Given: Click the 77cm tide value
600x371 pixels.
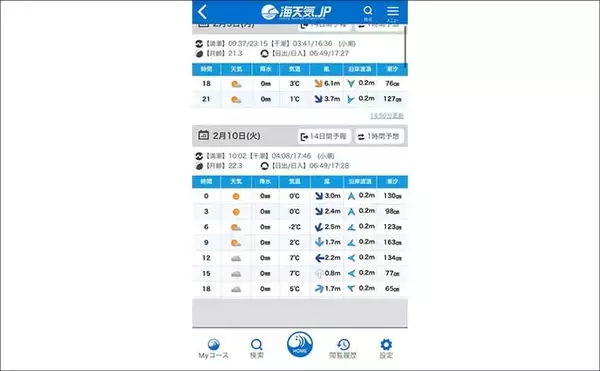Looking at the screenshot, I should (392, 273).
